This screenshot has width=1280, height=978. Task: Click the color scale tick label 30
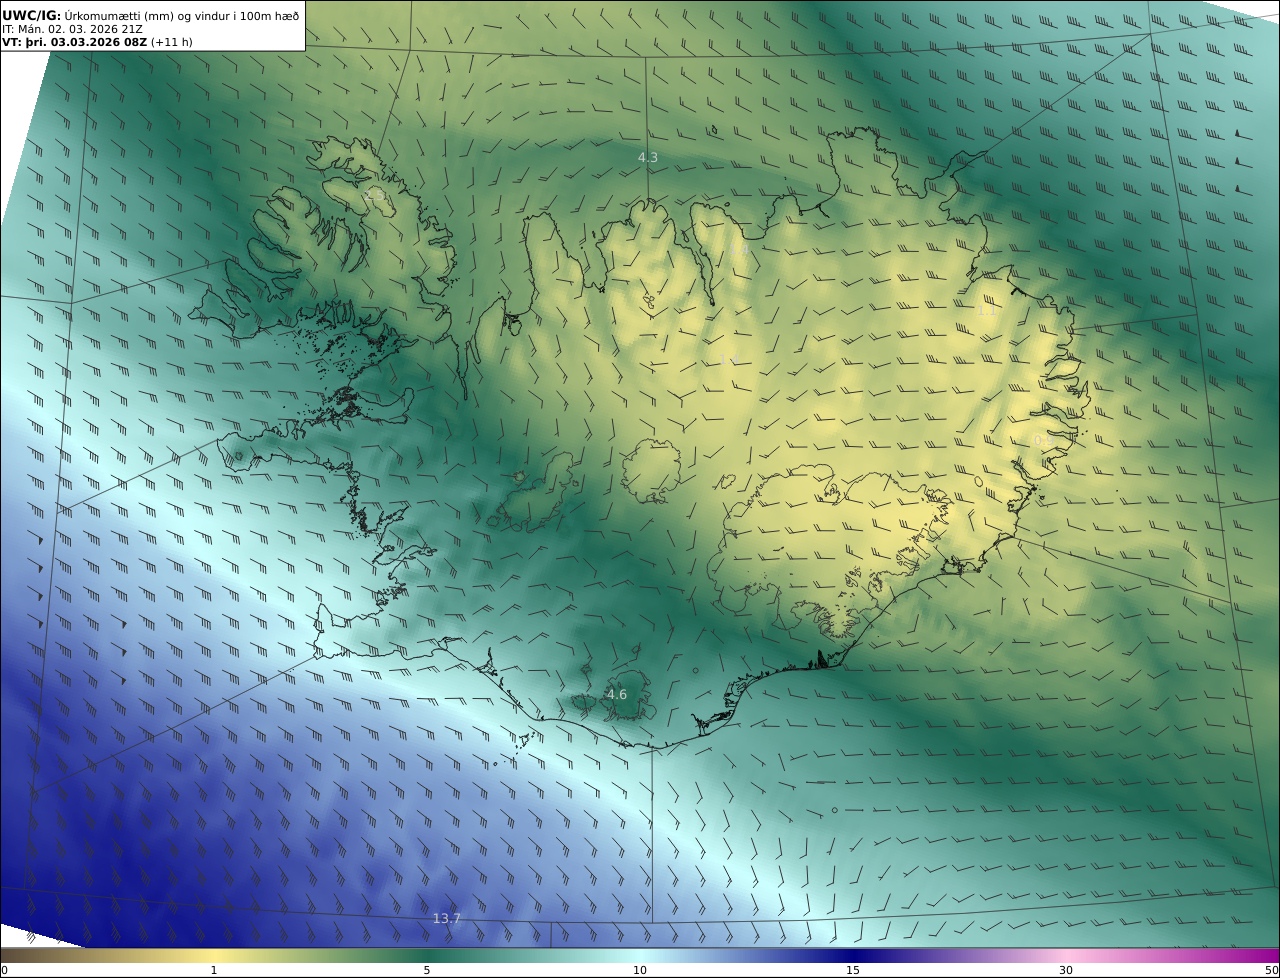click(x=1066, y=970)
